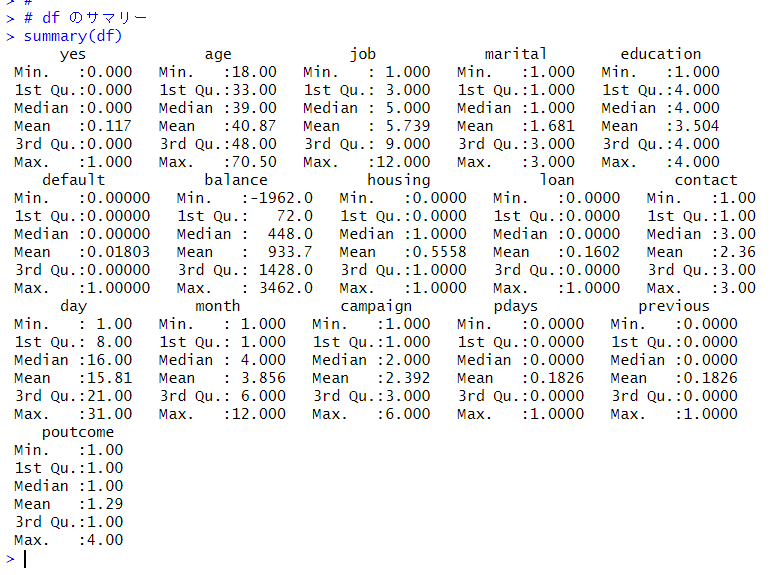Select age mean value 40.87

(x=254, y=126)
